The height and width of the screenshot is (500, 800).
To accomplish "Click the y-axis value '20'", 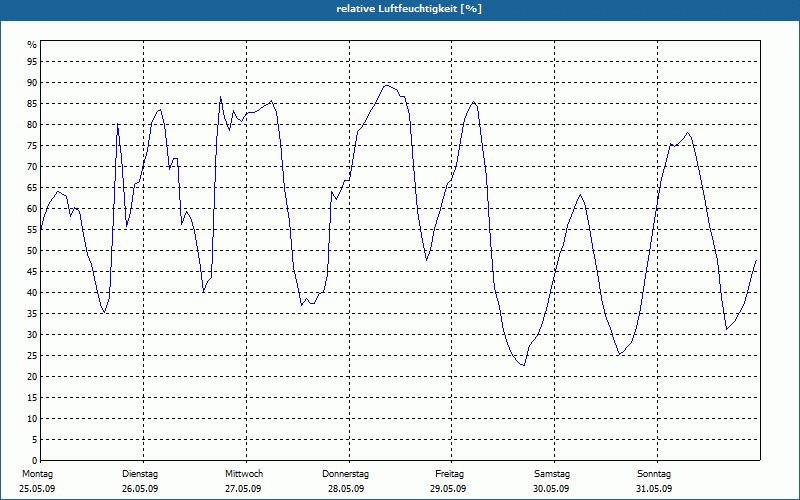I will point(32,377).
